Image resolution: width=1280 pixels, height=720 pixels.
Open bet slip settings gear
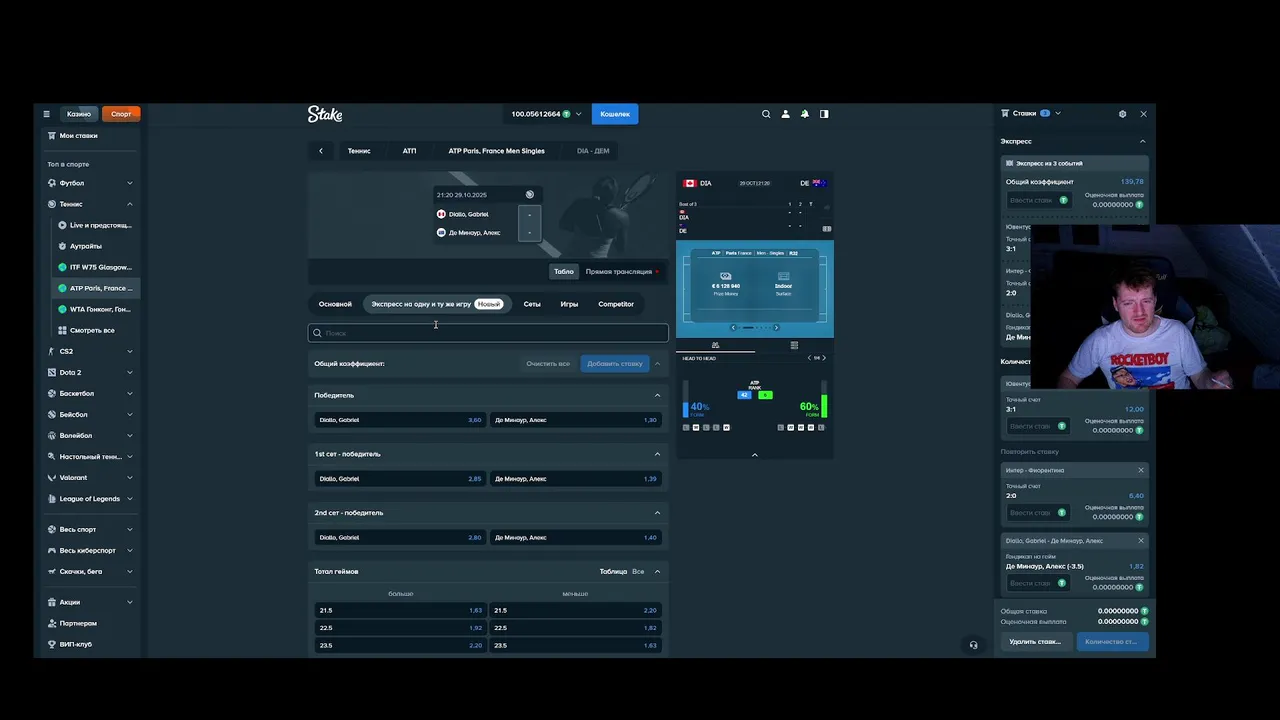[1122, 114]
